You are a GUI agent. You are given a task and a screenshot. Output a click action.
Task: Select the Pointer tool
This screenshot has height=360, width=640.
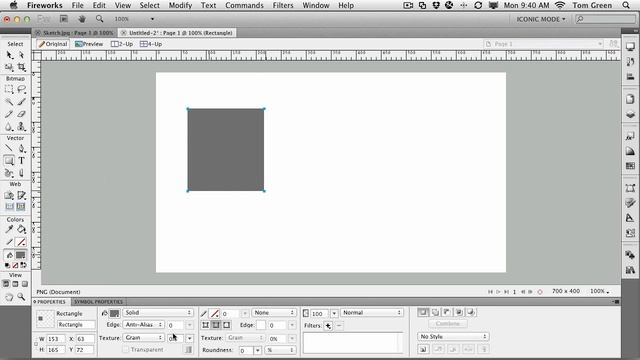pyautogui.click(x=9, y=55)
